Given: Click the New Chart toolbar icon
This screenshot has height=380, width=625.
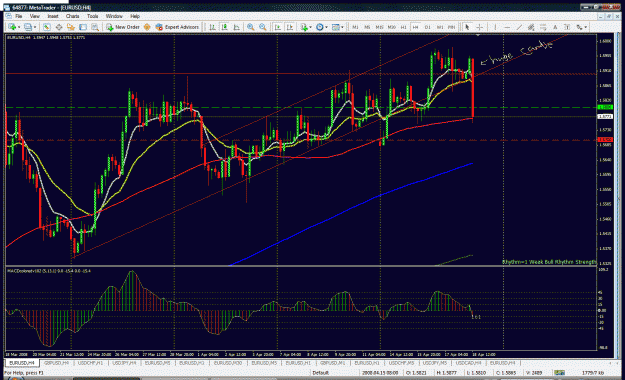Looking at the screenshot, I should tap(12, 27).
